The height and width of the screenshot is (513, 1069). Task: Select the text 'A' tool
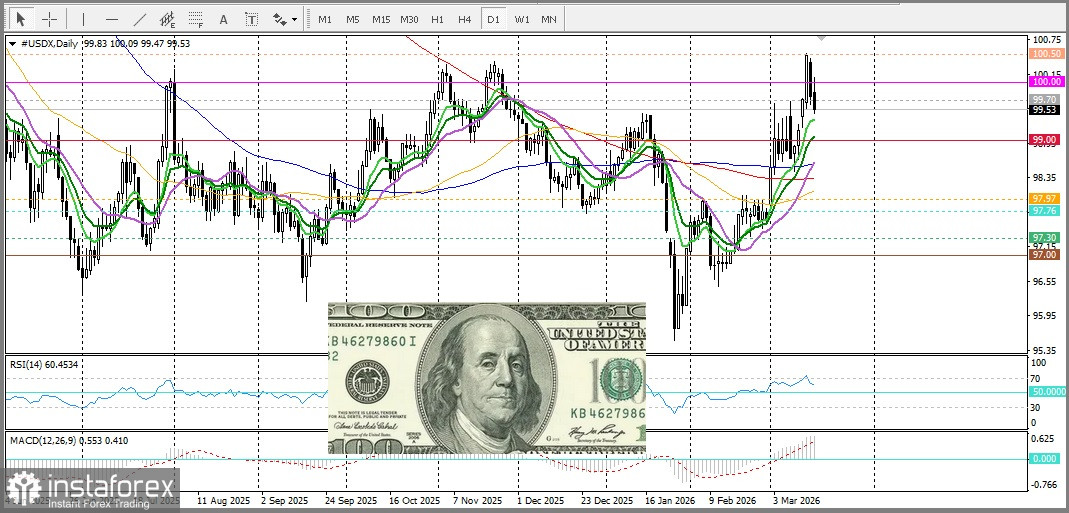tap(223, 19)
